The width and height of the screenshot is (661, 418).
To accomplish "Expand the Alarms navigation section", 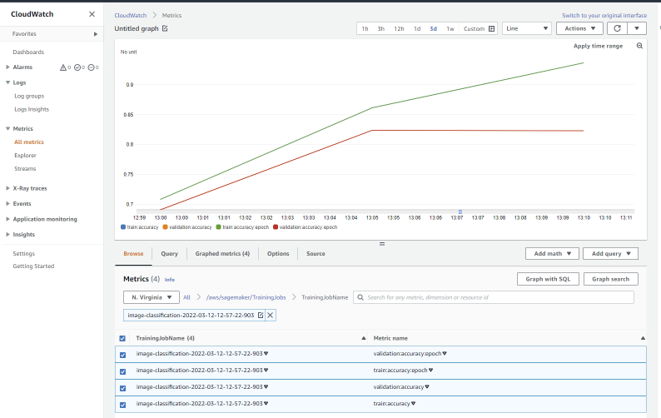I will (x=8, y=67).
